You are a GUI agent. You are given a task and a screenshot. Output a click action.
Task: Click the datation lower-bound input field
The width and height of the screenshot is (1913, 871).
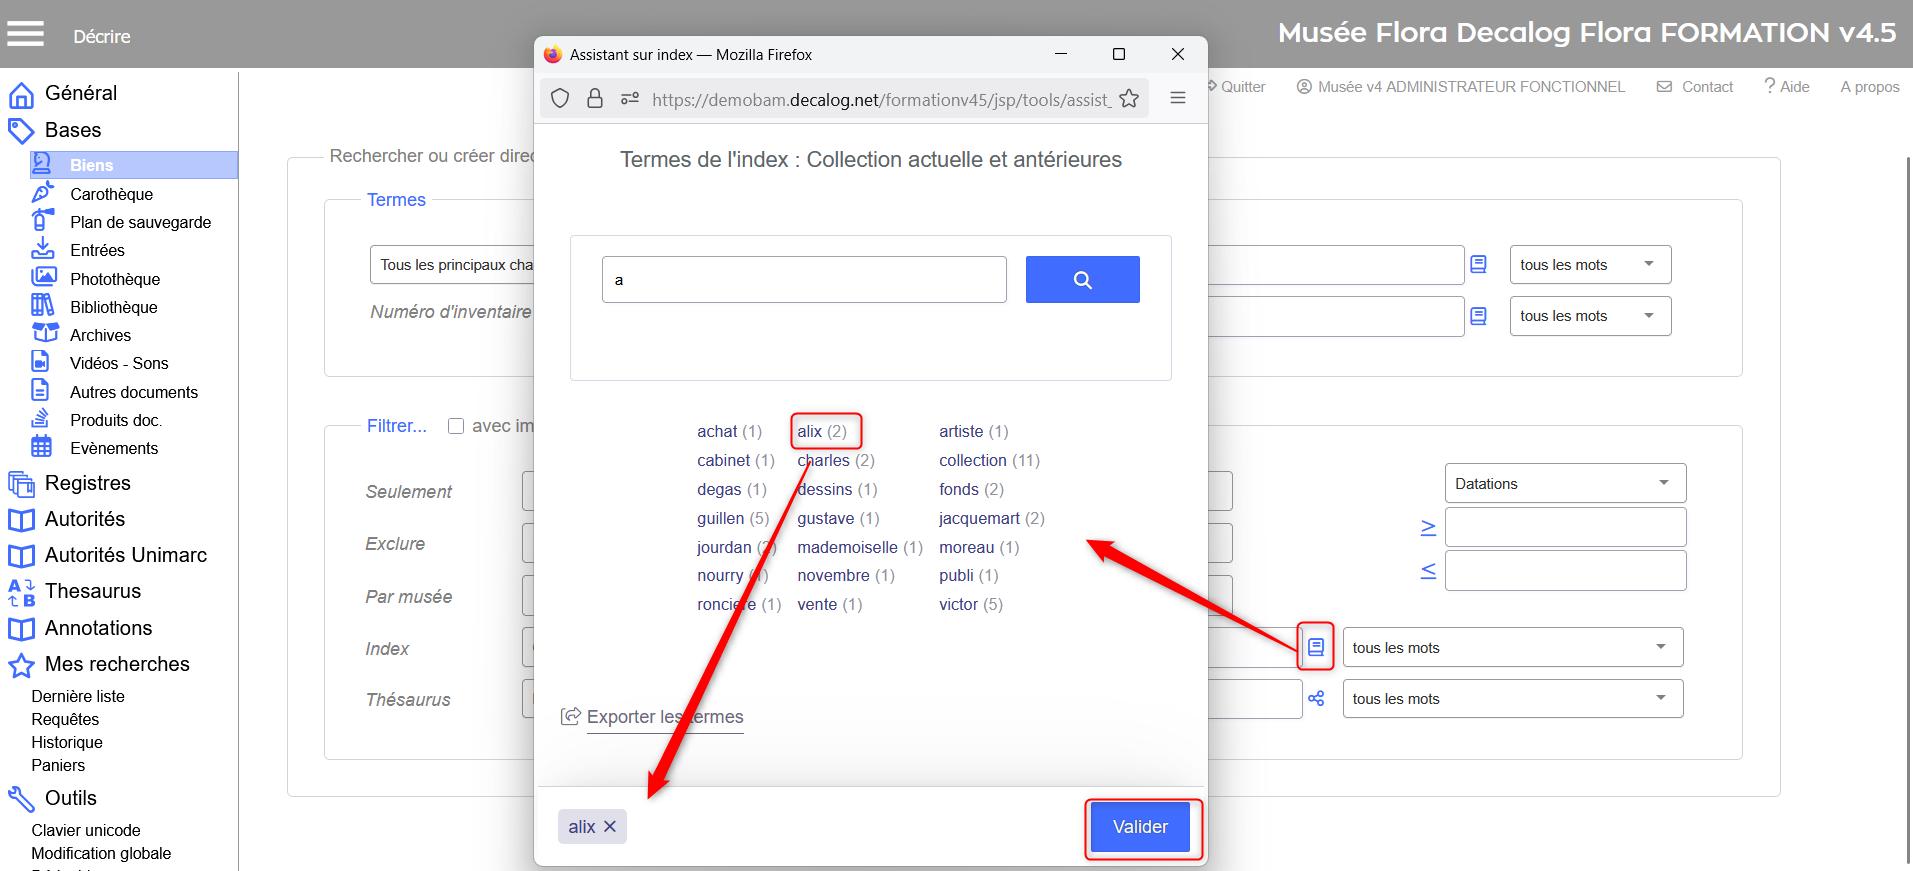click(x=1565, y=526)
